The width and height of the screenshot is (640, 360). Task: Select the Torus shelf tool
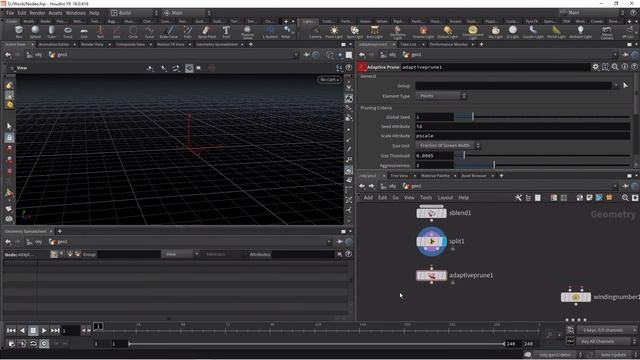(68, 31)
